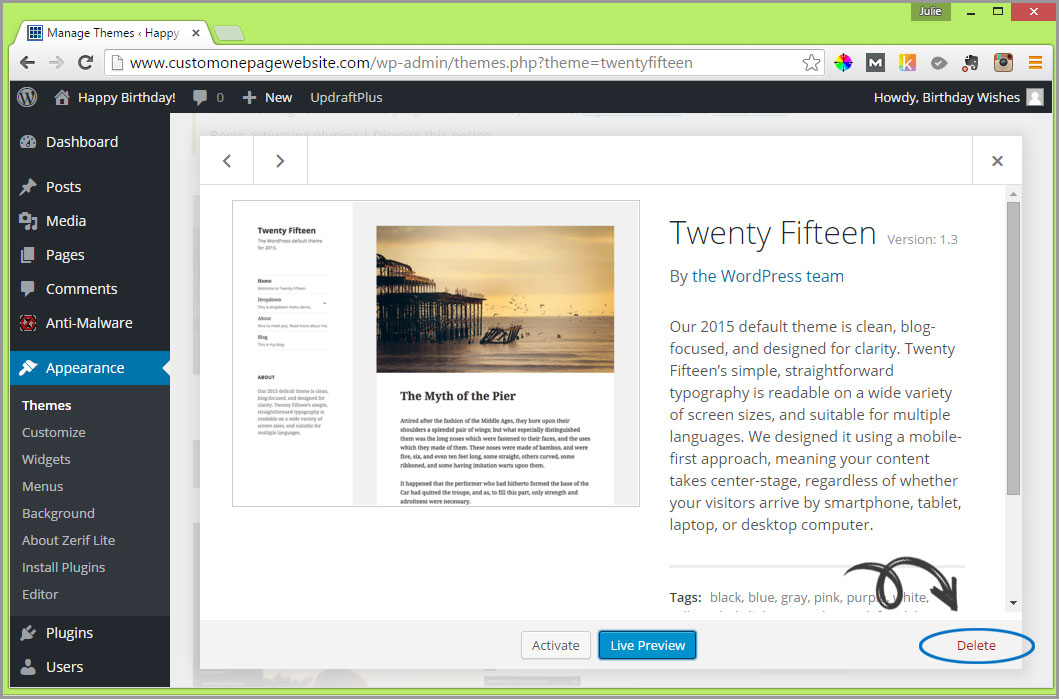Click the home icon beside Happy Birthday!
This screenshot has height=699, width=1059.
click(61, 97)
